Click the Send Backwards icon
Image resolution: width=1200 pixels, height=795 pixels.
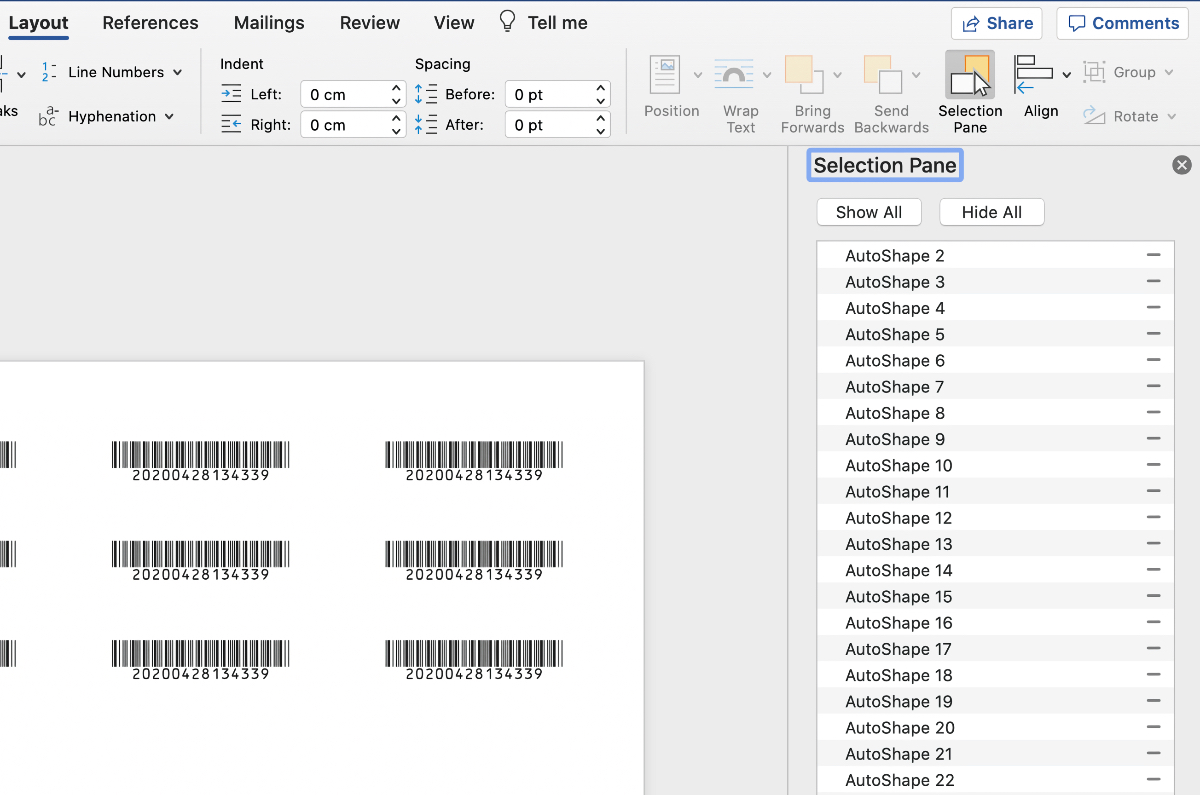884,75
